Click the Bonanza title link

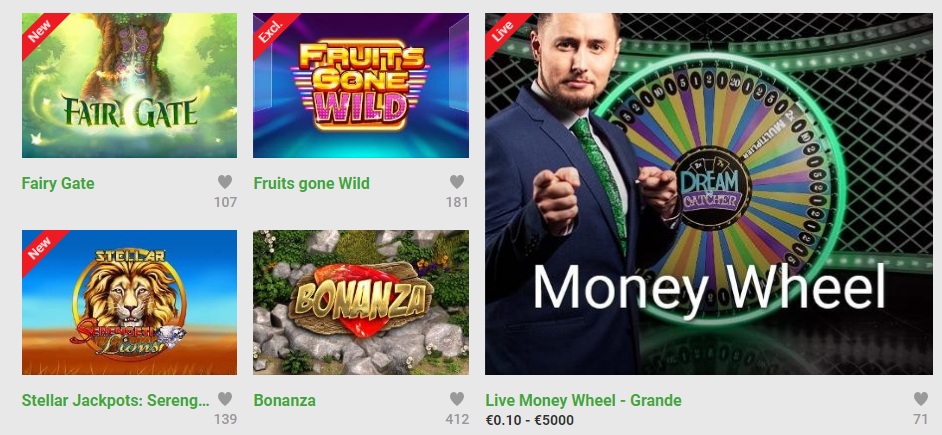284,400
